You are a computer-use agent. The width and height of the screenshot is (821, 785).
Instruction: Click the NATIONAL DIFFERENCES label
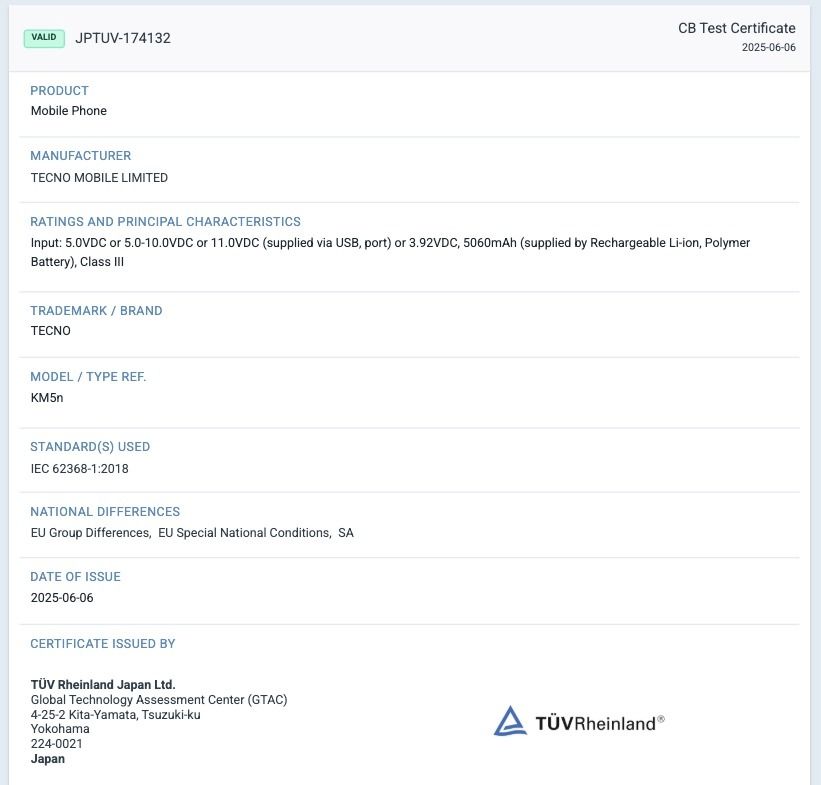(x=105, y=512)
